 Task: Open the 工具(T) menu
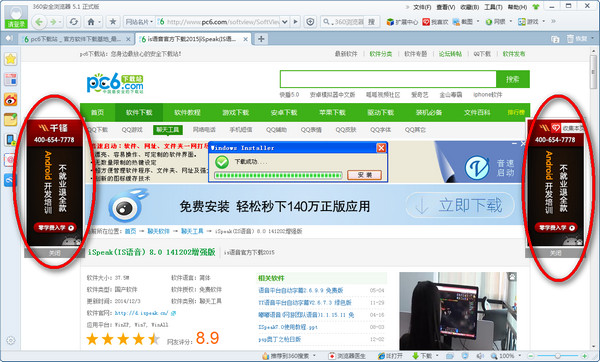point(493,7)
